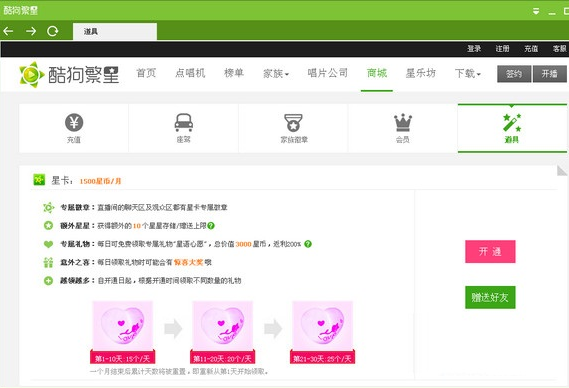
Task: Click the 开播 button
Action: 549,74
